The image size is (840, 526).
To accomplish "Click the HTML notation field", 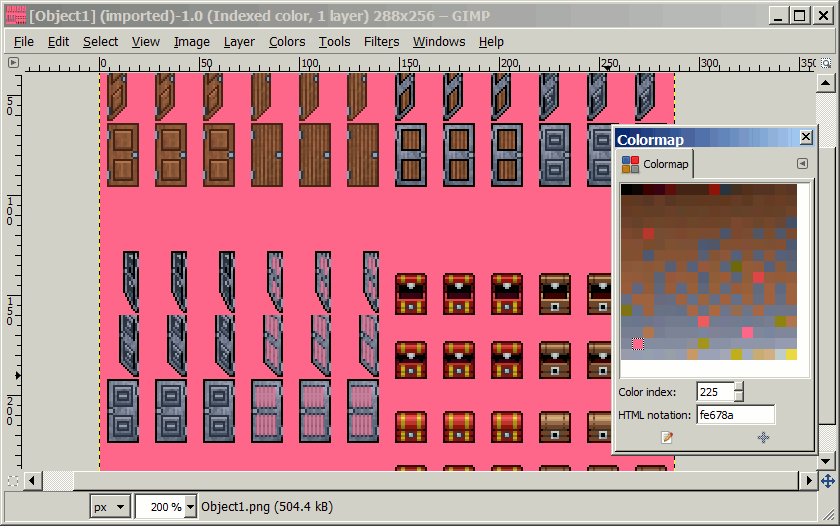I will click(x=736, y=415).
